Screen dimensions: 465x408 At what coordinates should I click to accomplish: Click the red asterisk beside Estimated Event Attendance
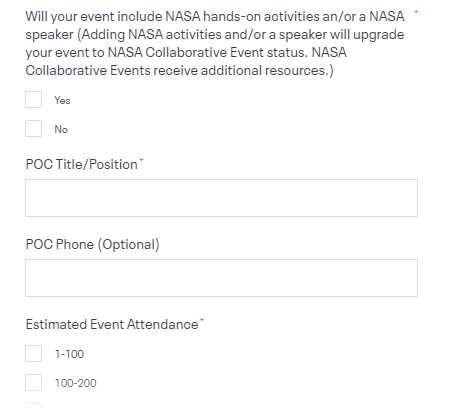coord(202,320)
